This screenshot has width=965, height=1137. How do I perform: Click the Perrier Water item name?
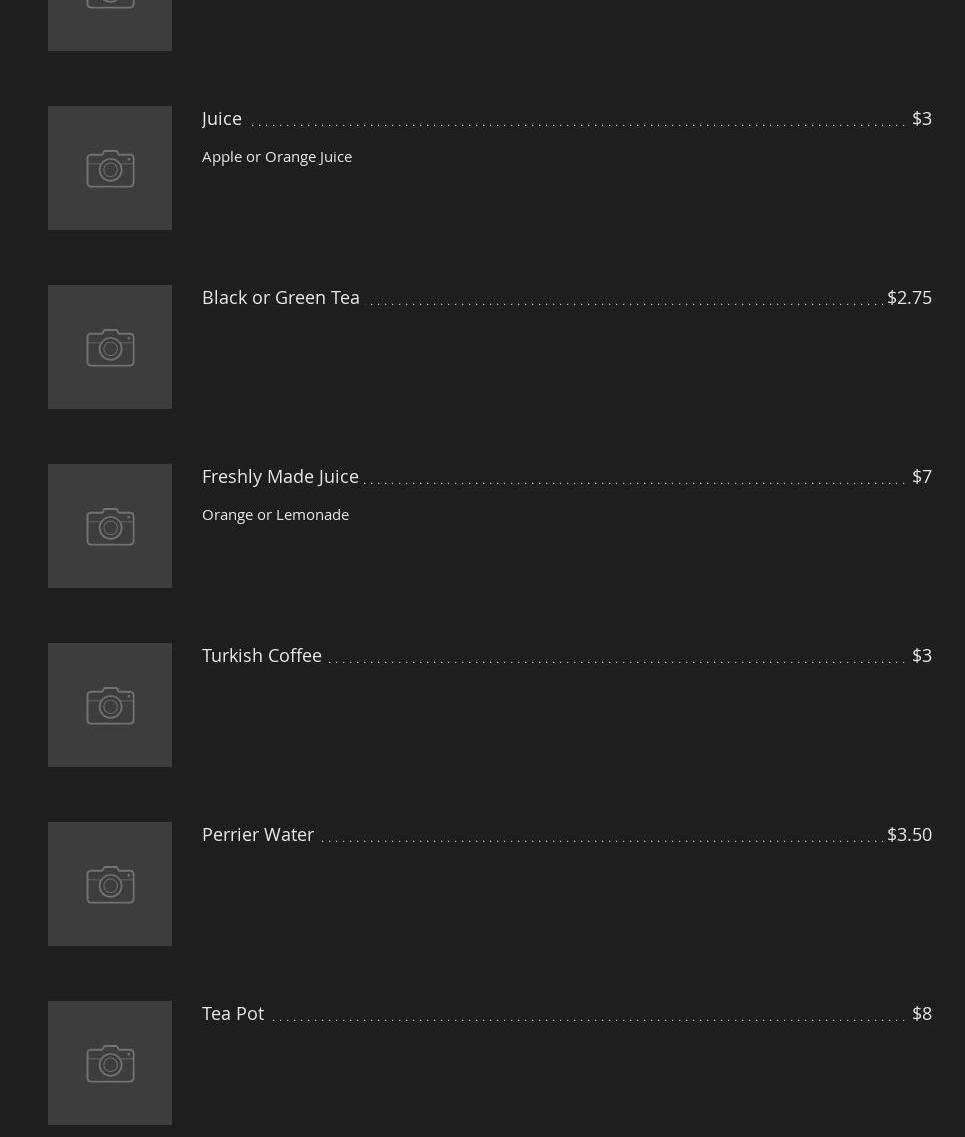coord(258,835)
